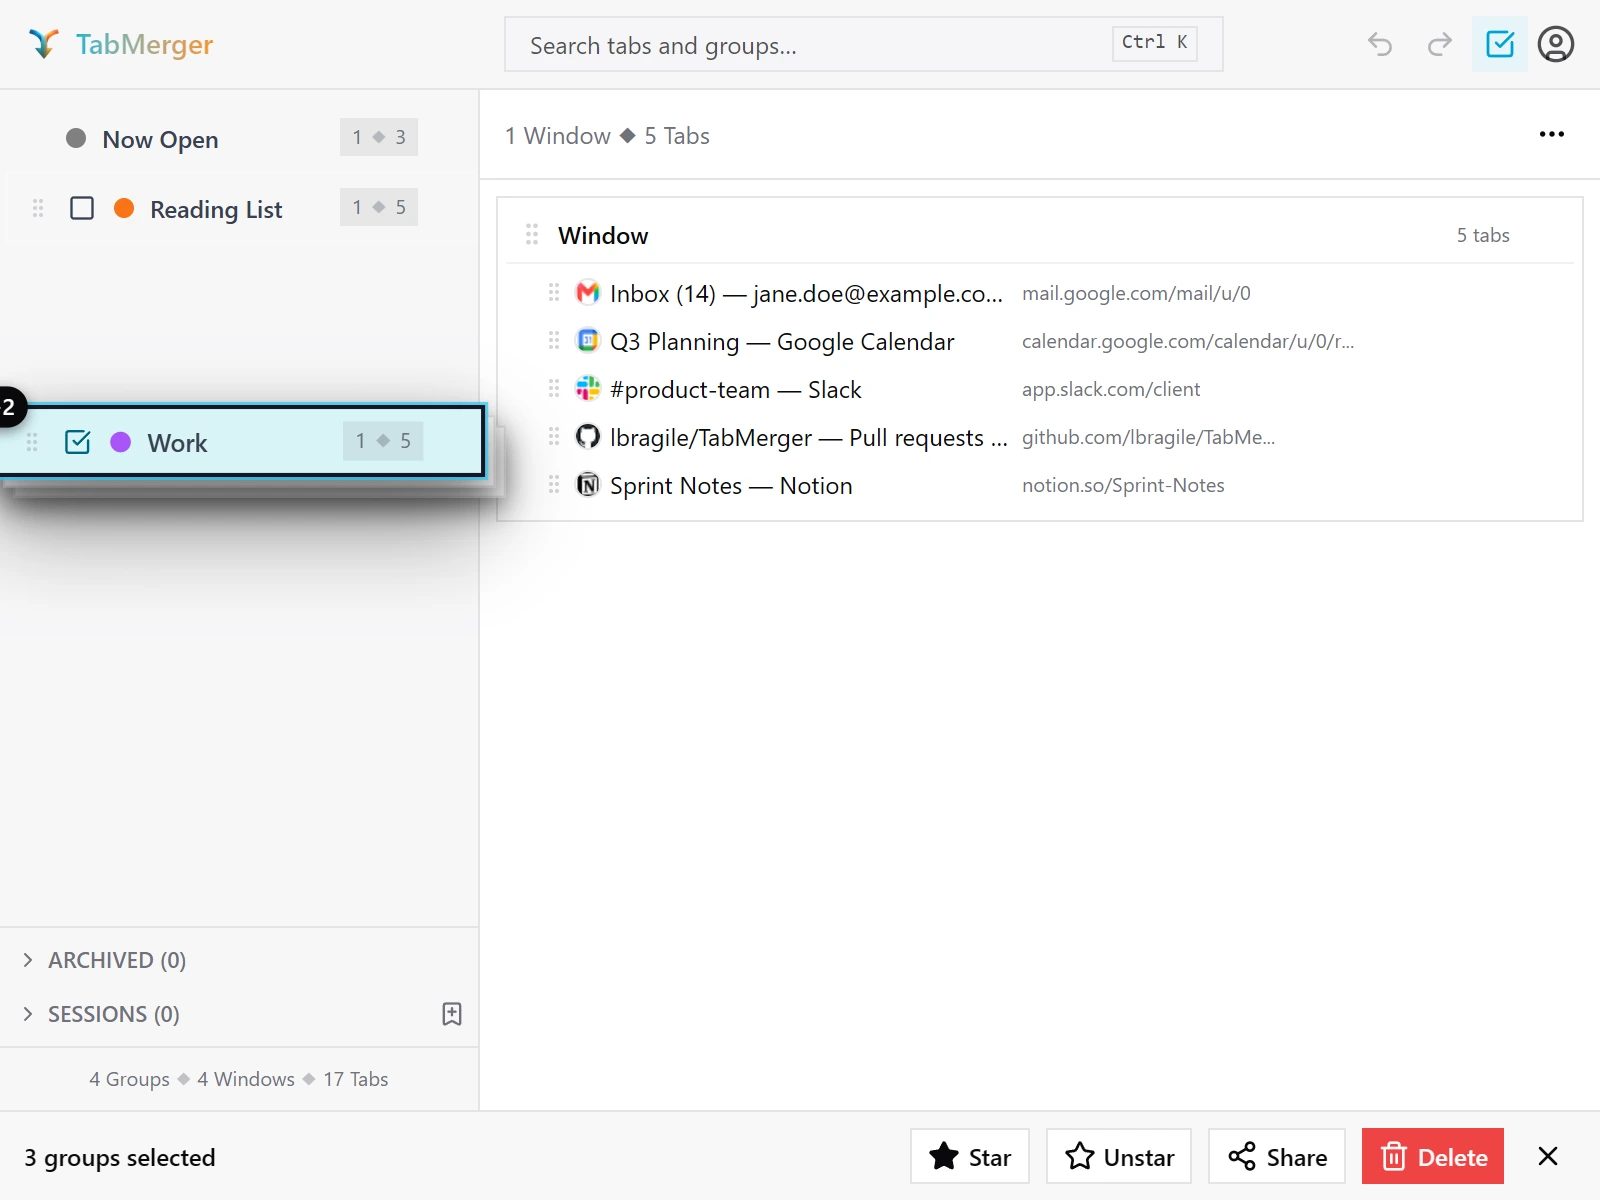Screen dimensions: 1600x1200
Task: Open the user account profile icon
Action: pos(1556,44)
